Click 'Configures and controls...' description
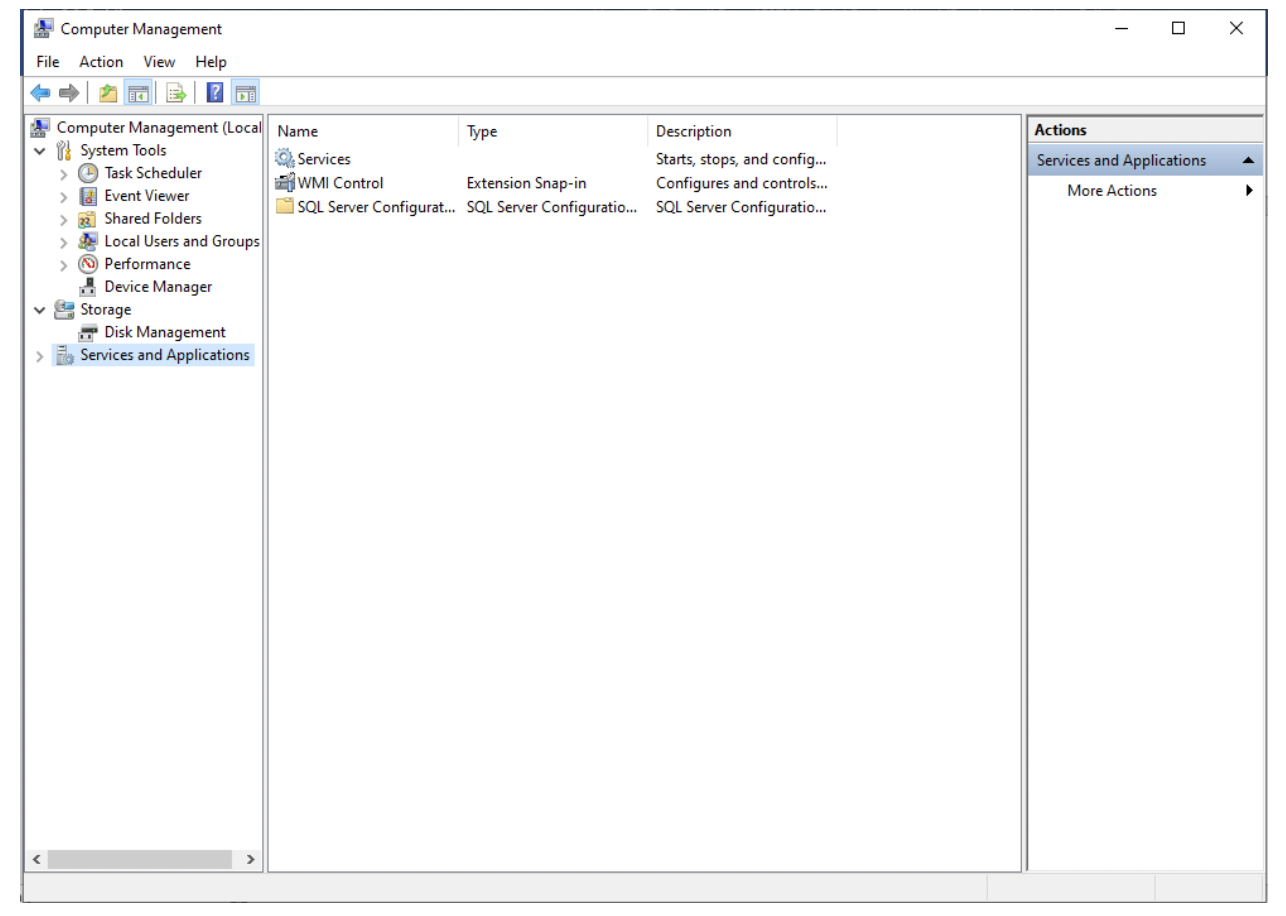Image resolution: width=1286 pixels, height=916 pixels. click(x=742, y=183)
